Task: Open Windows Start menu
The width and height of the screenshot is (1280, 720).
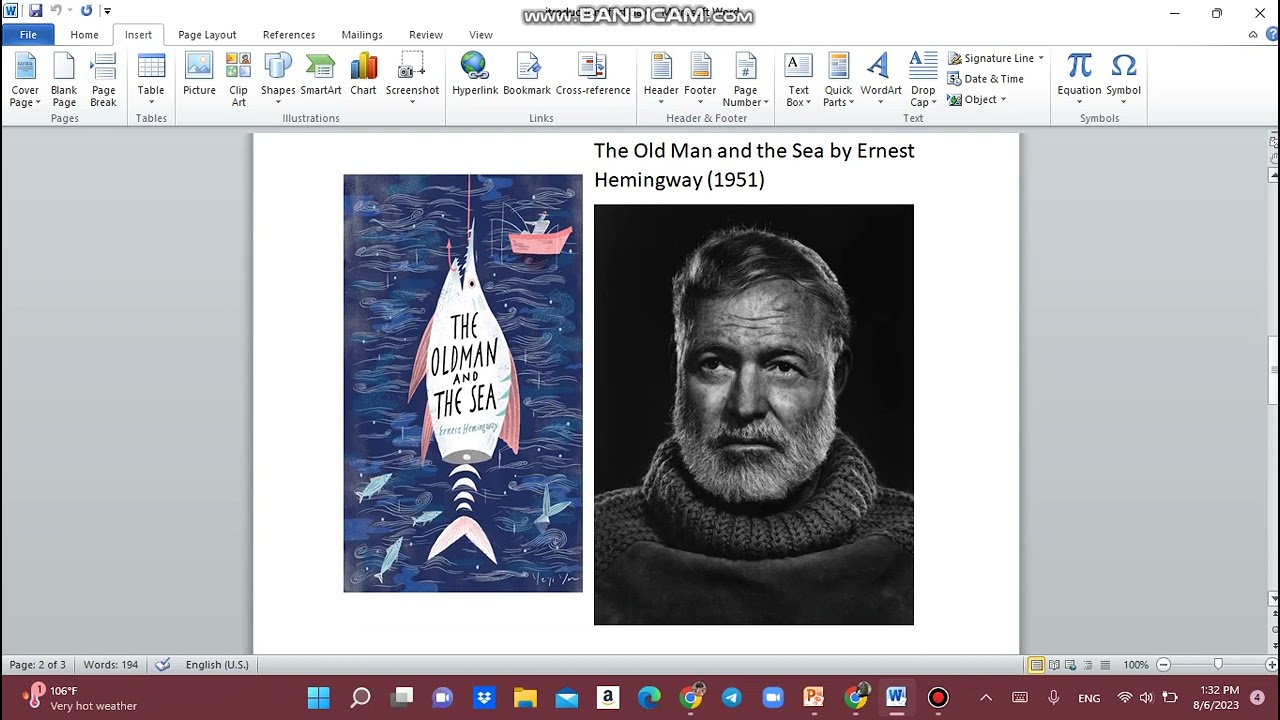Action: [318, 698]
